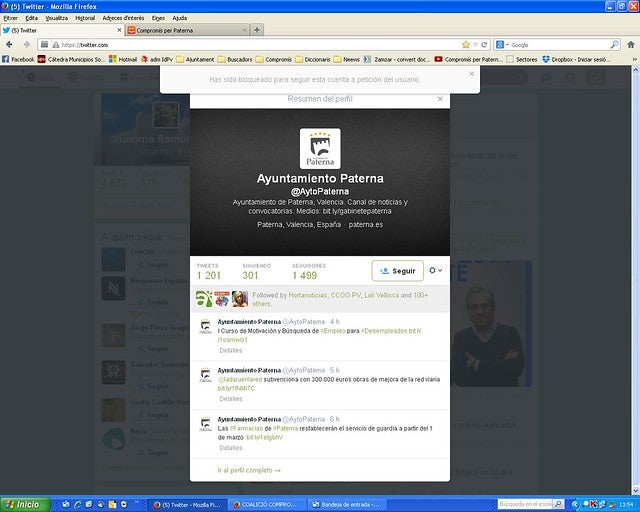
Task: View the Seguidores 1 499 list
Action: pos(305,271)
